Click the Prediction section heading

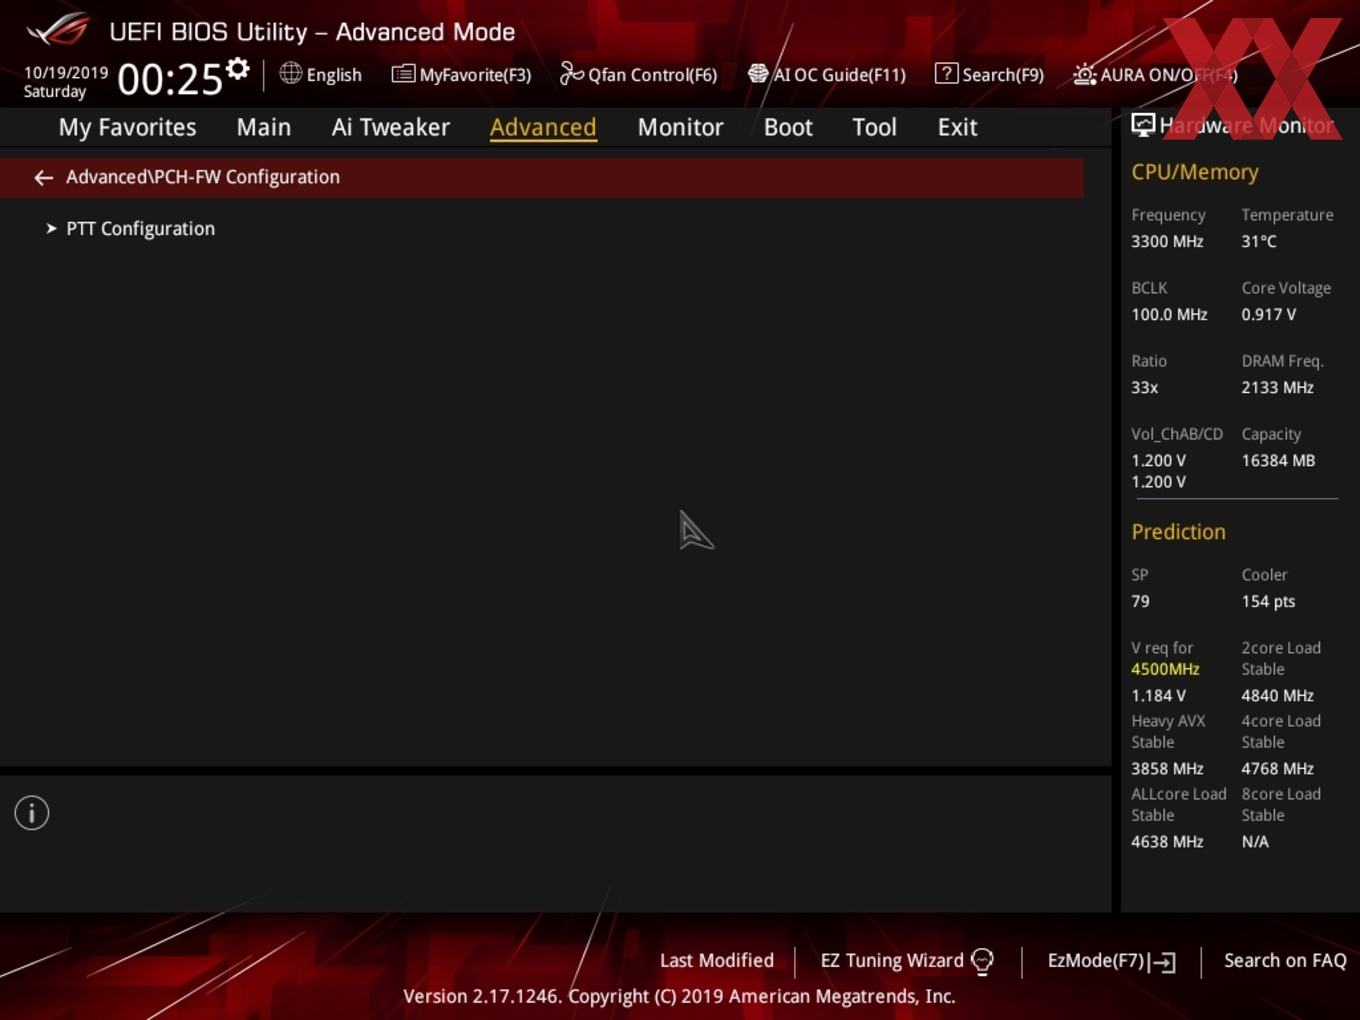pos(1178,532)
